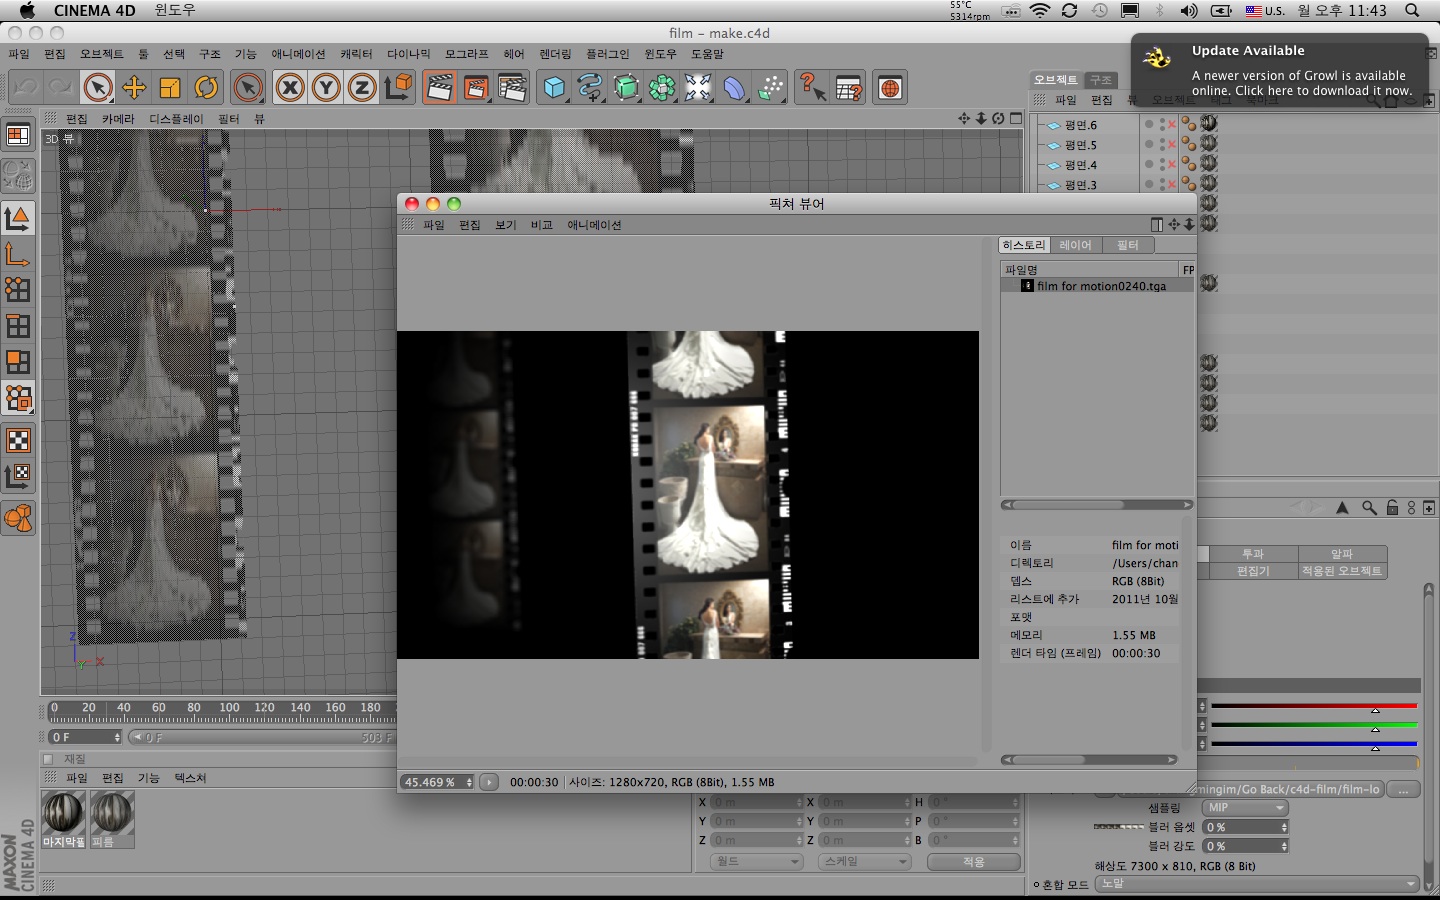Open render settings clapperboard icon
Image resolution: width=1440 pixels, height=900 pixels.
[512, 88]
